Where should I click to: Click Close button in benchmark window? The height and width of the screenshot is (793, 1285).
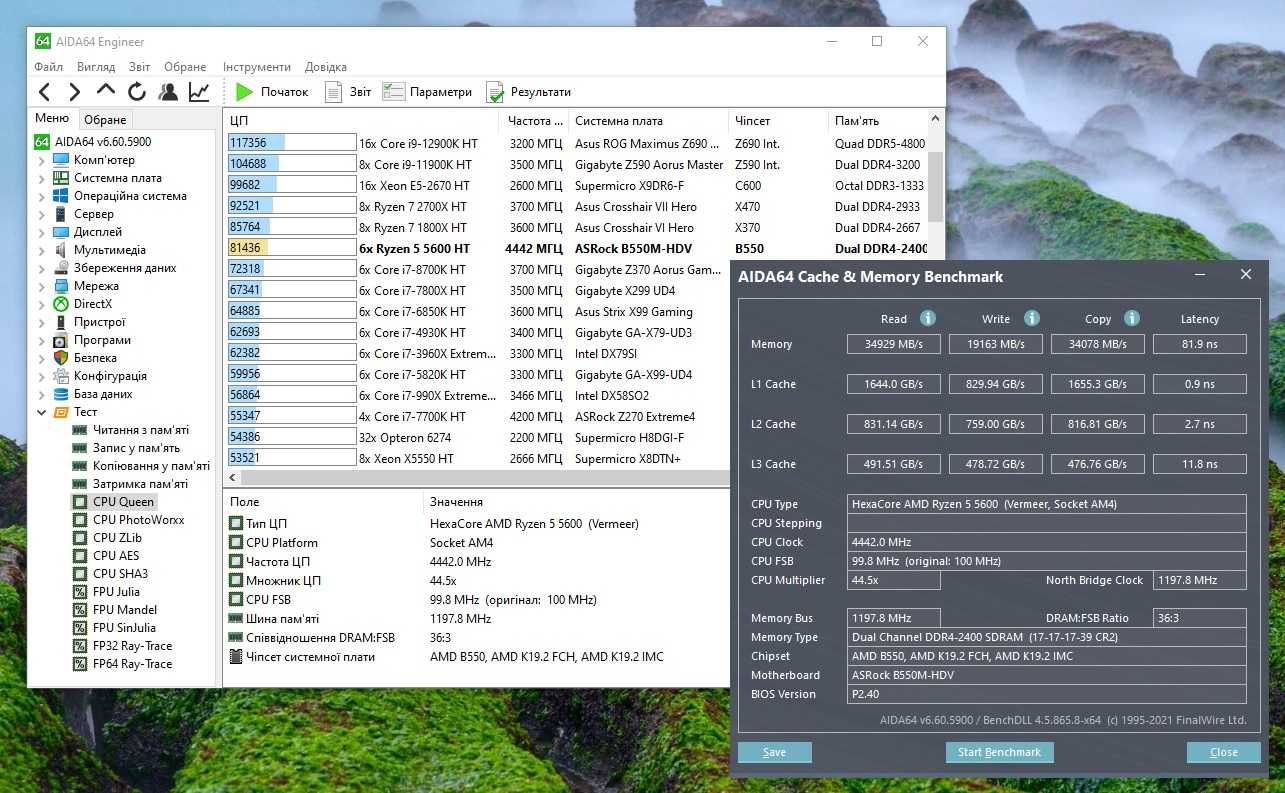pyautogui.click(x=1223, y=752)
